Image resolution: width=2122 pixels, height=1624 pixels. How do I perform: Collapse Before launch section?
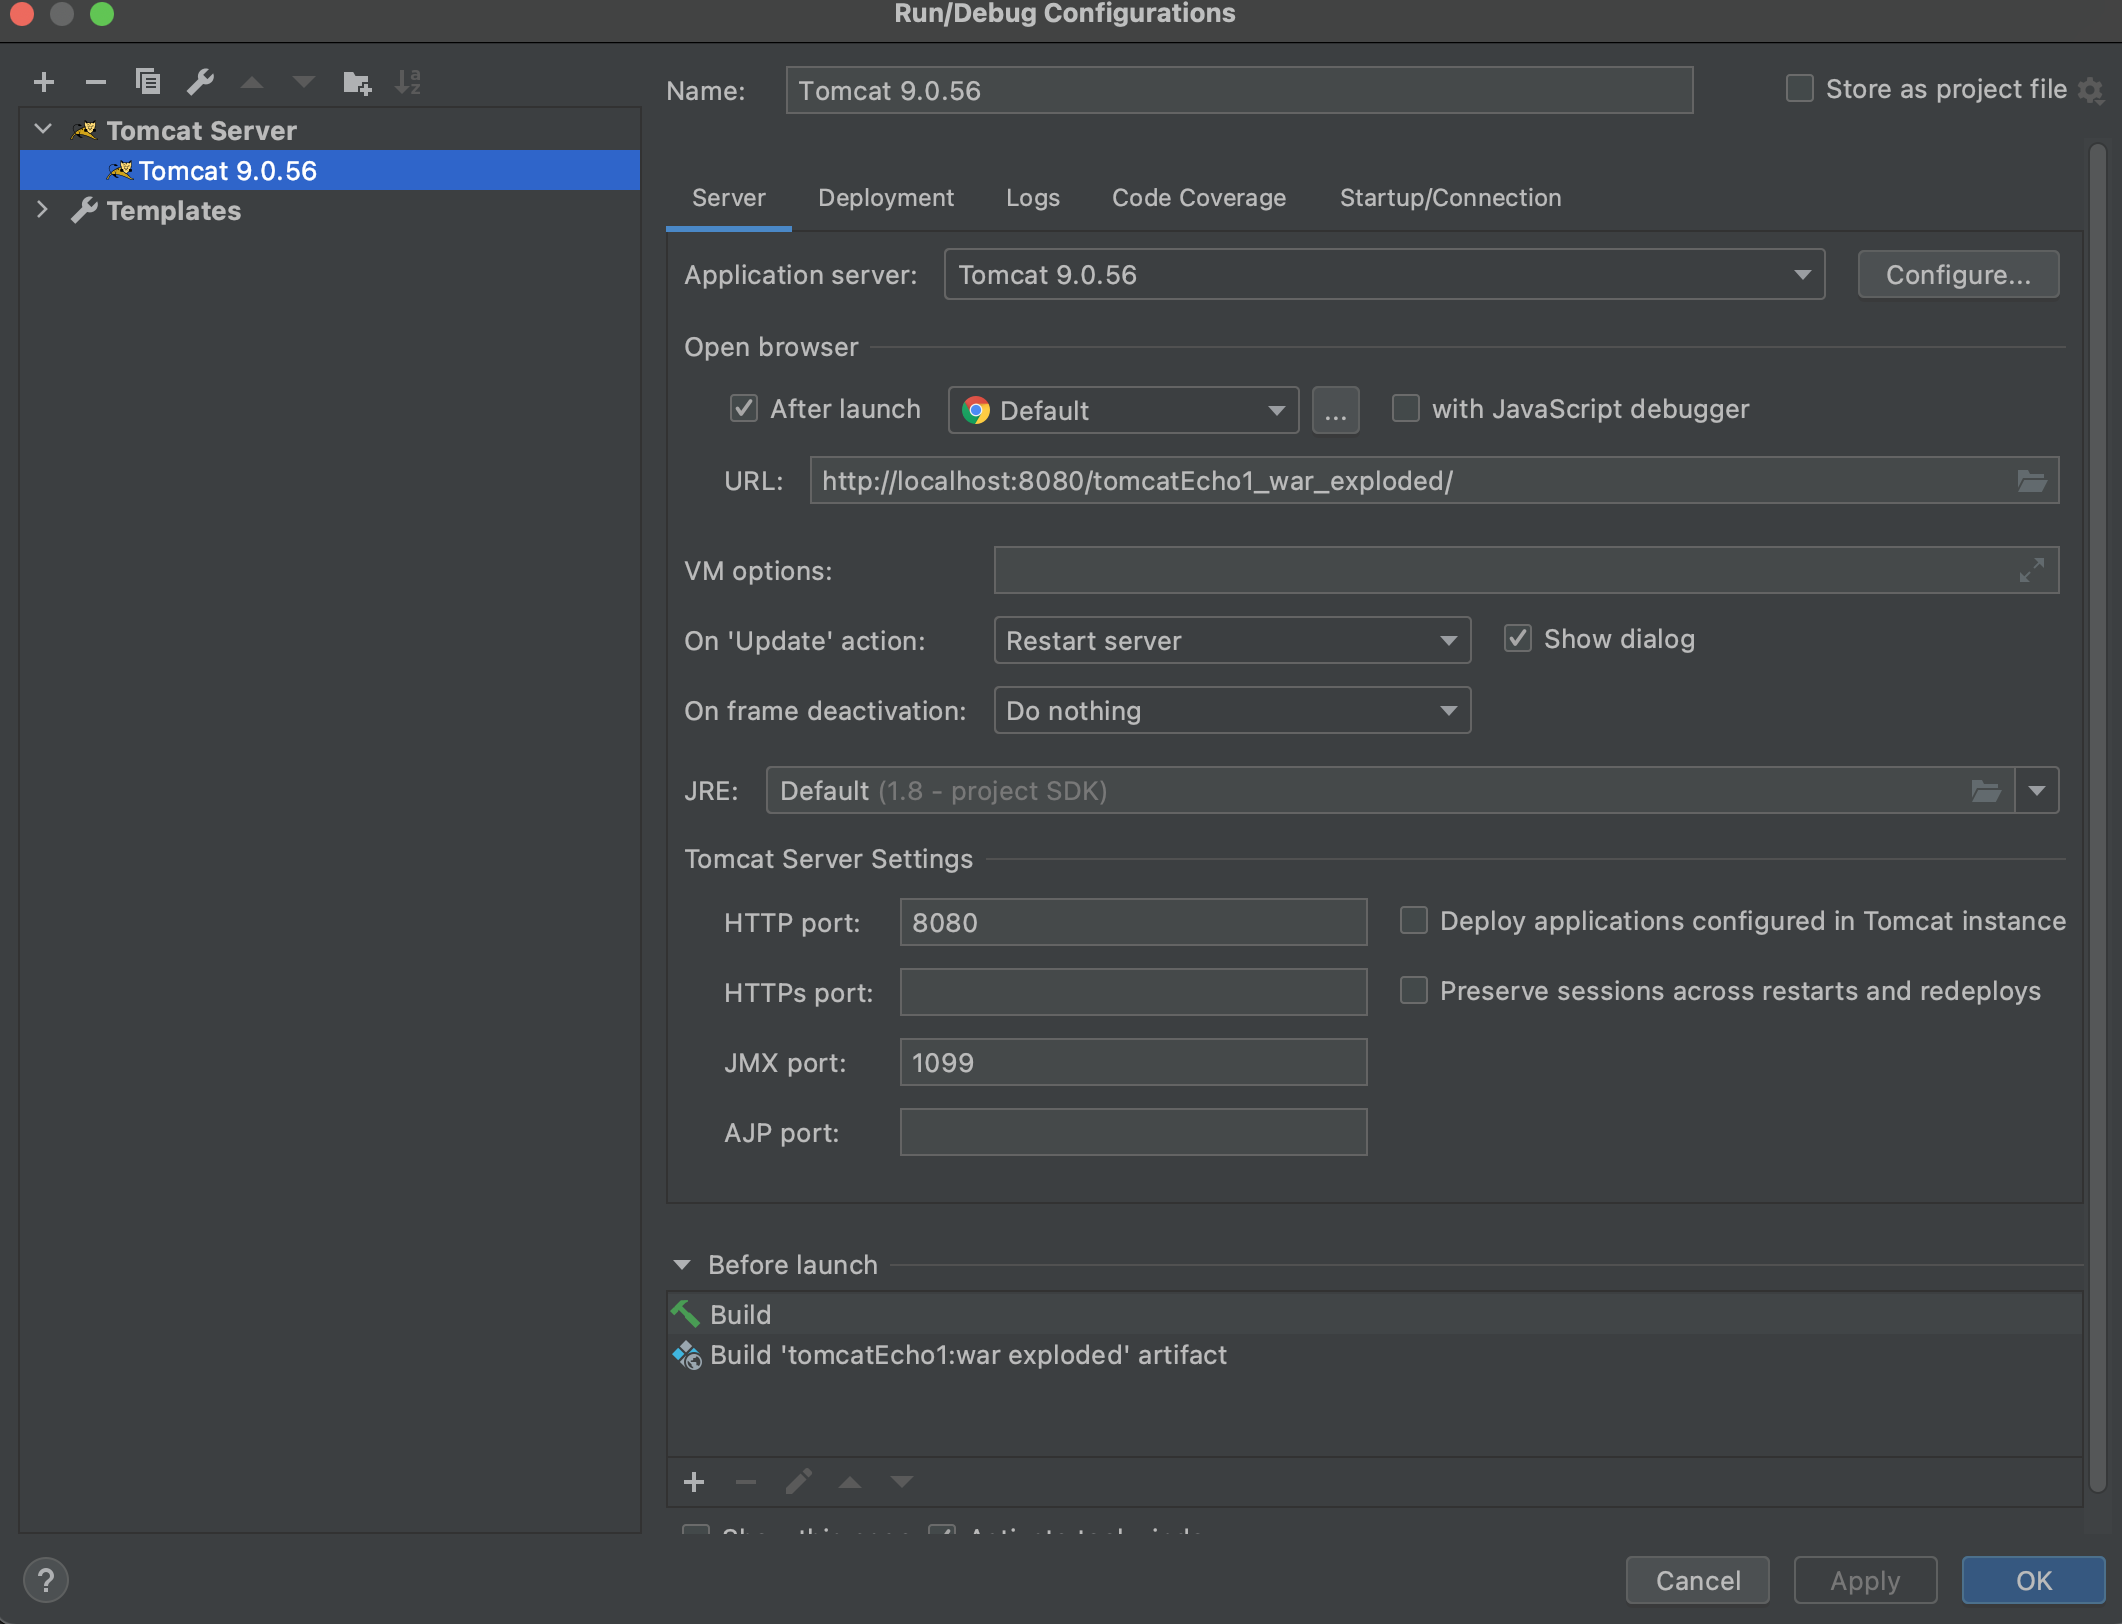(683, 1265)
